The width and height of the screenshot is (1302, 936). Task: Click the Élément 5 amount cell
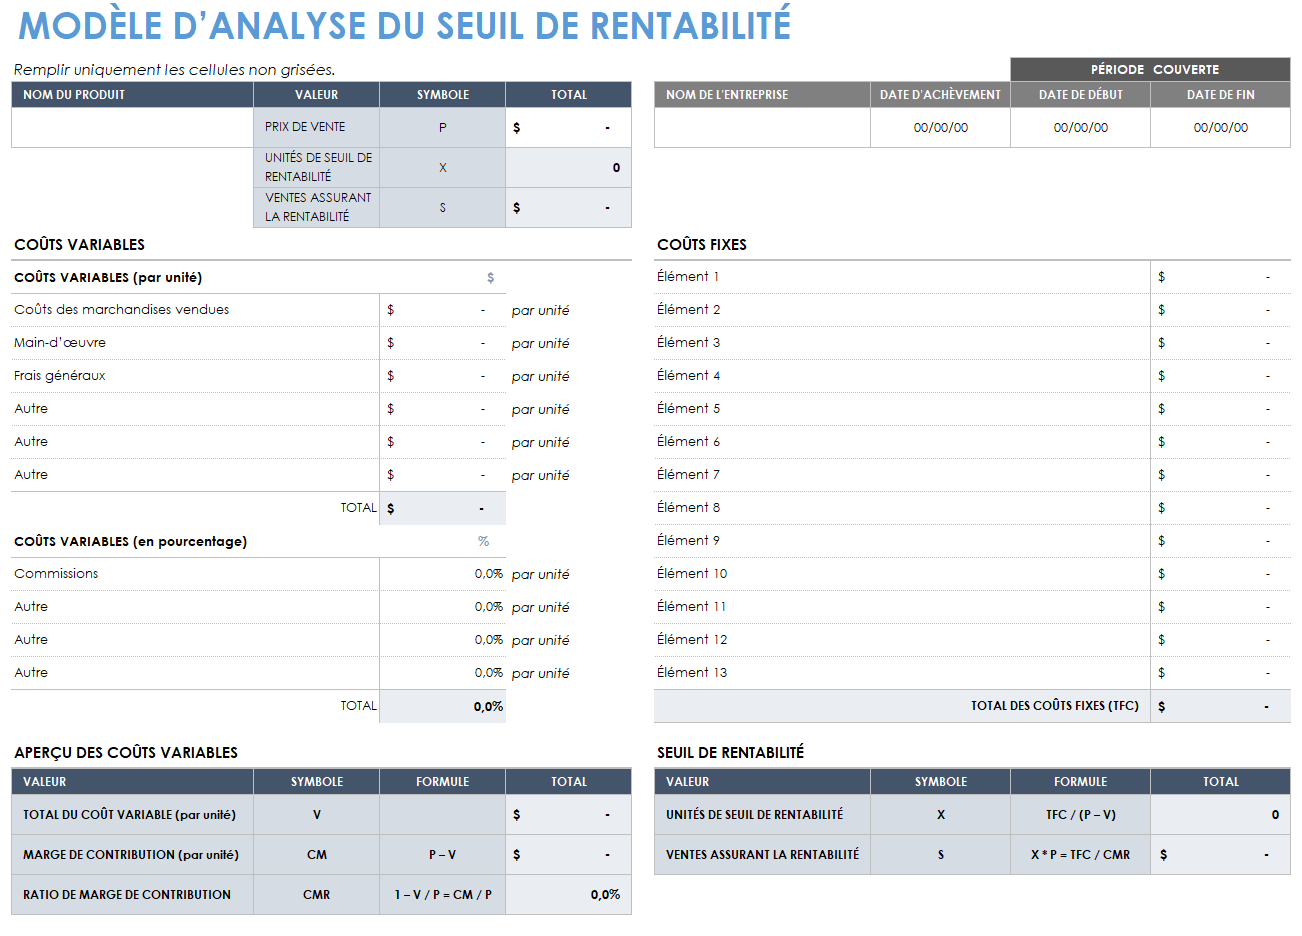tap(1220, 409)
